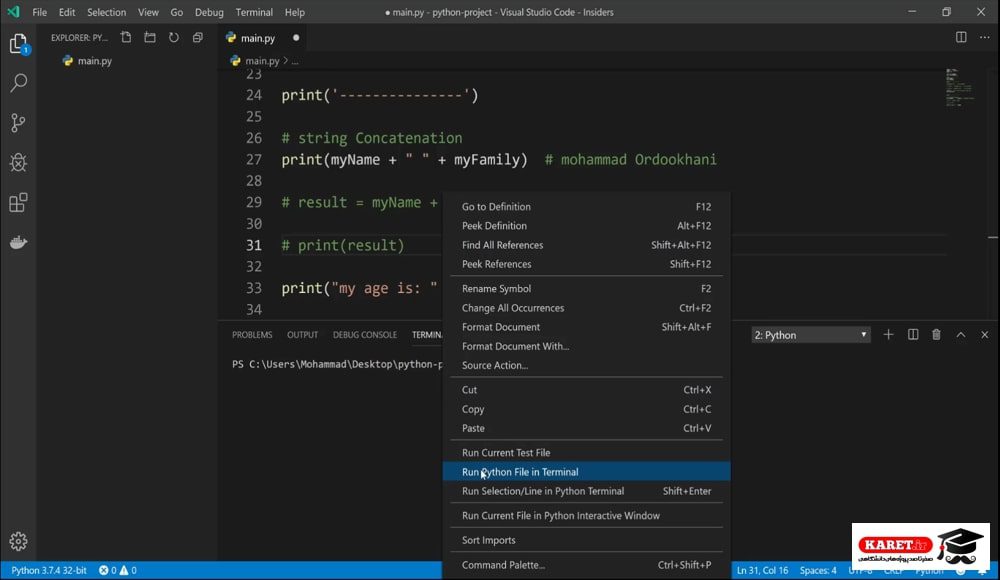The height and width of the screenshot is (580, 1000).
Task: Click the '# string Concatenation' comment line
Action: 372,138
